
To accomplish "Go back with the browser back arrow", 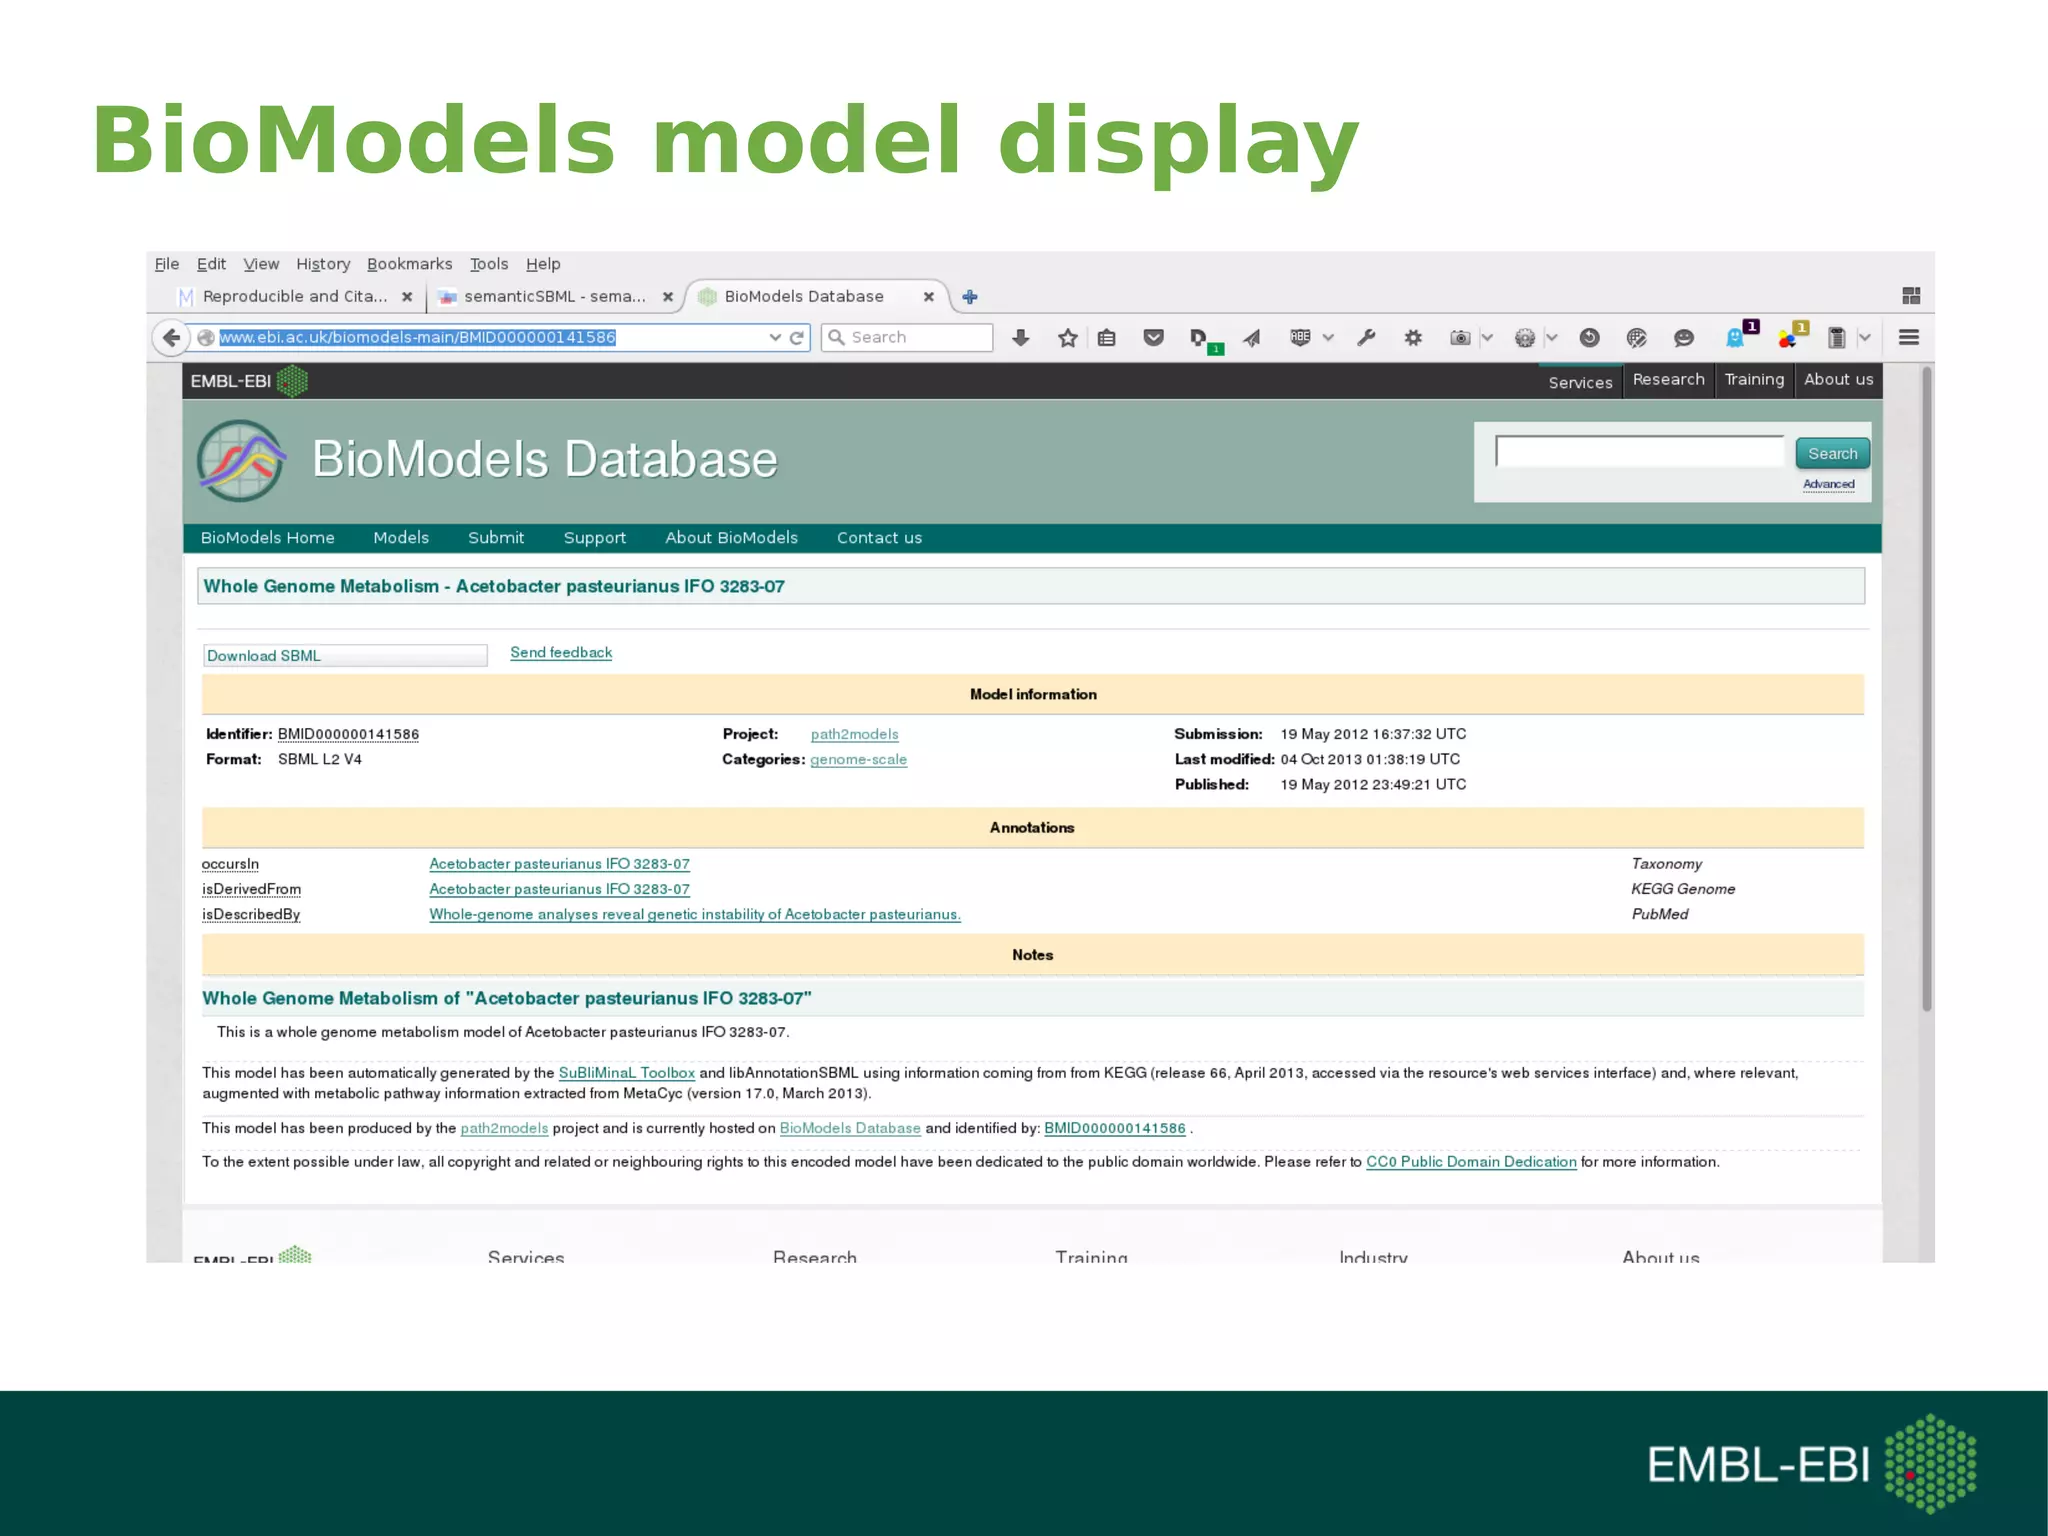I will [x=171, y=338].
